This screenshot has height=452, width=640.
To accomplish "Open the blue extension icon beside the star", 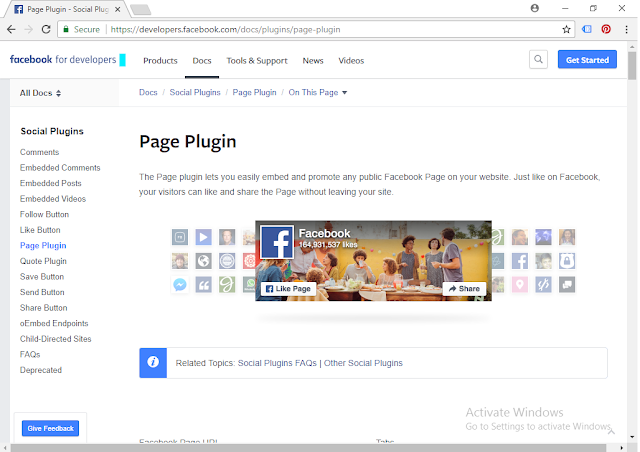I will (587, 29).
